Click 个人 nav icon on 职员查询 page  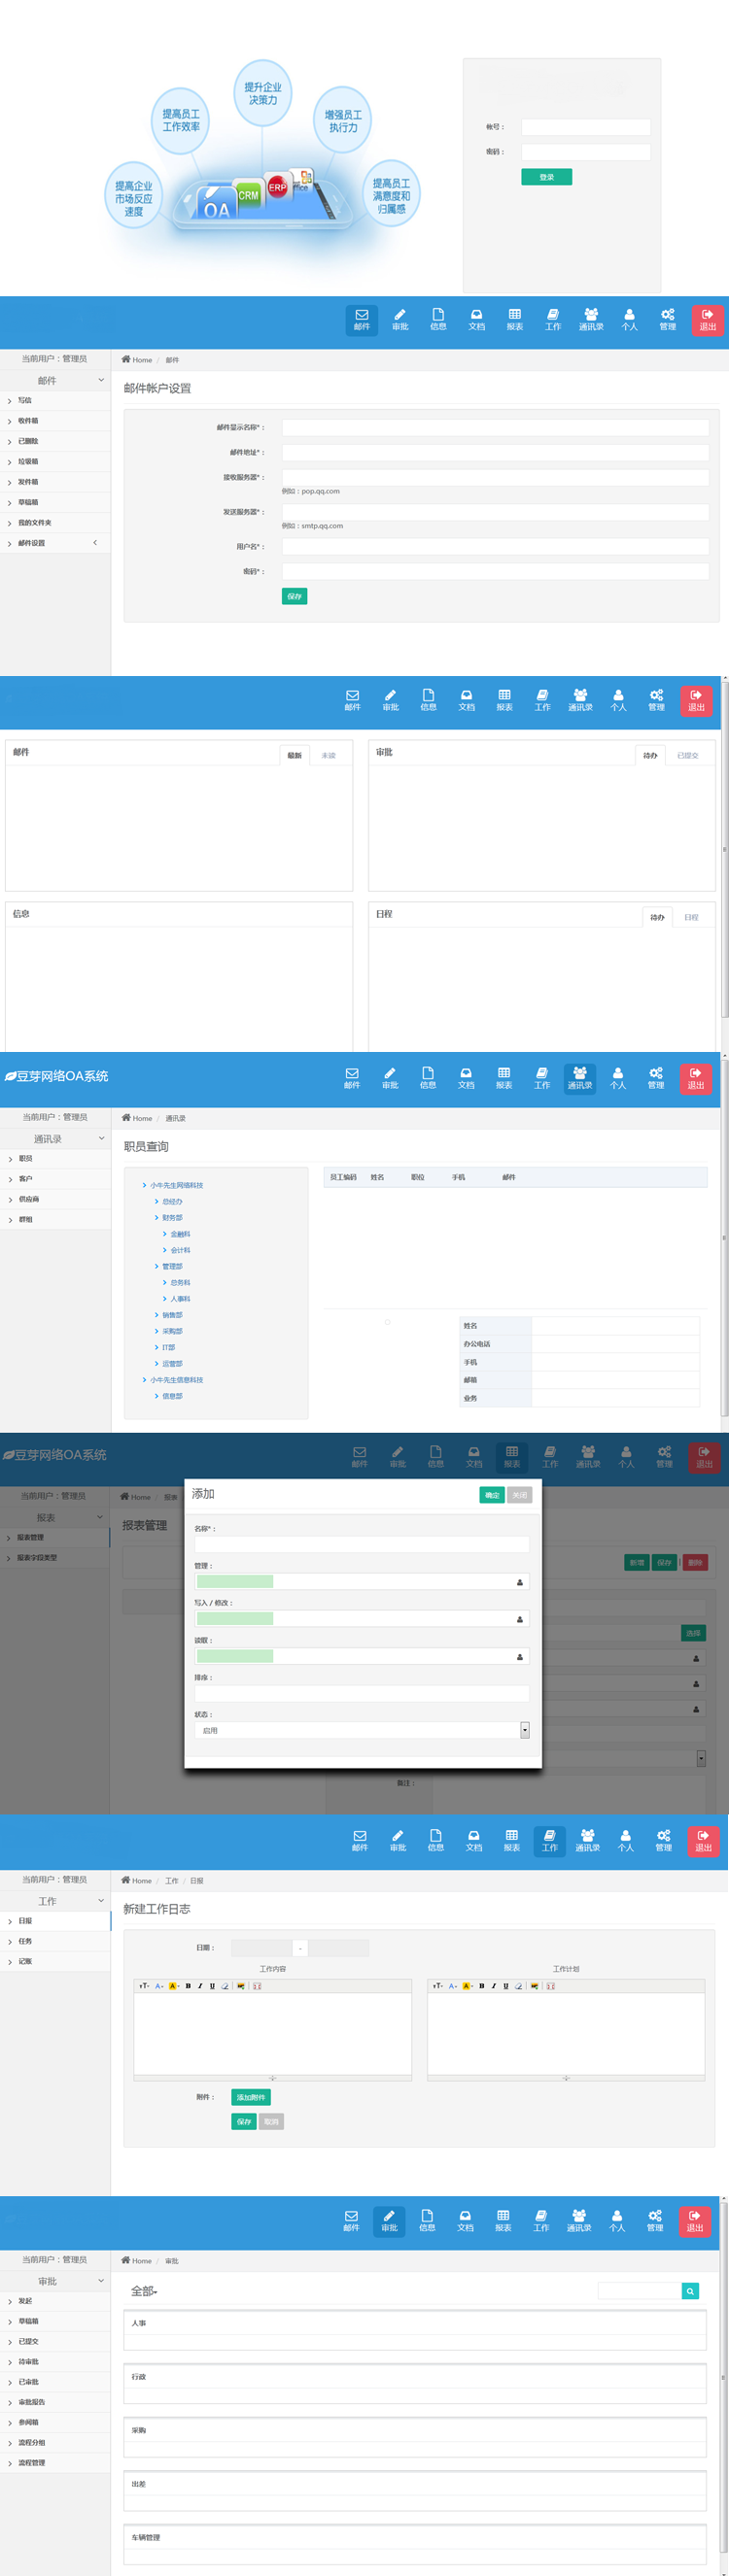[x=618, y=1078]
